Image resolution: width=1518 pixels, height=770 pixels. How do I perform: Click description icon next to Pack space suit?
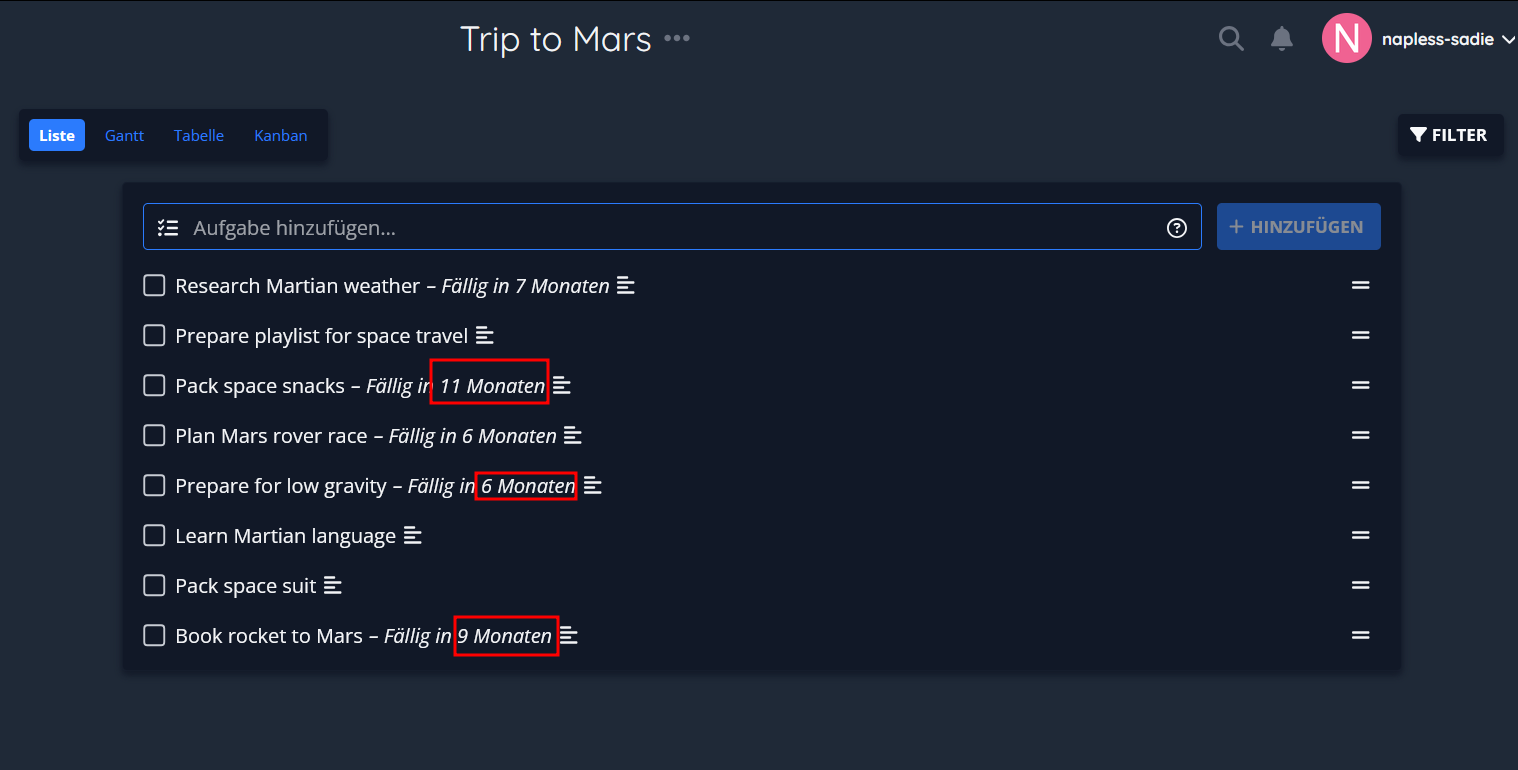click(333, 586)
